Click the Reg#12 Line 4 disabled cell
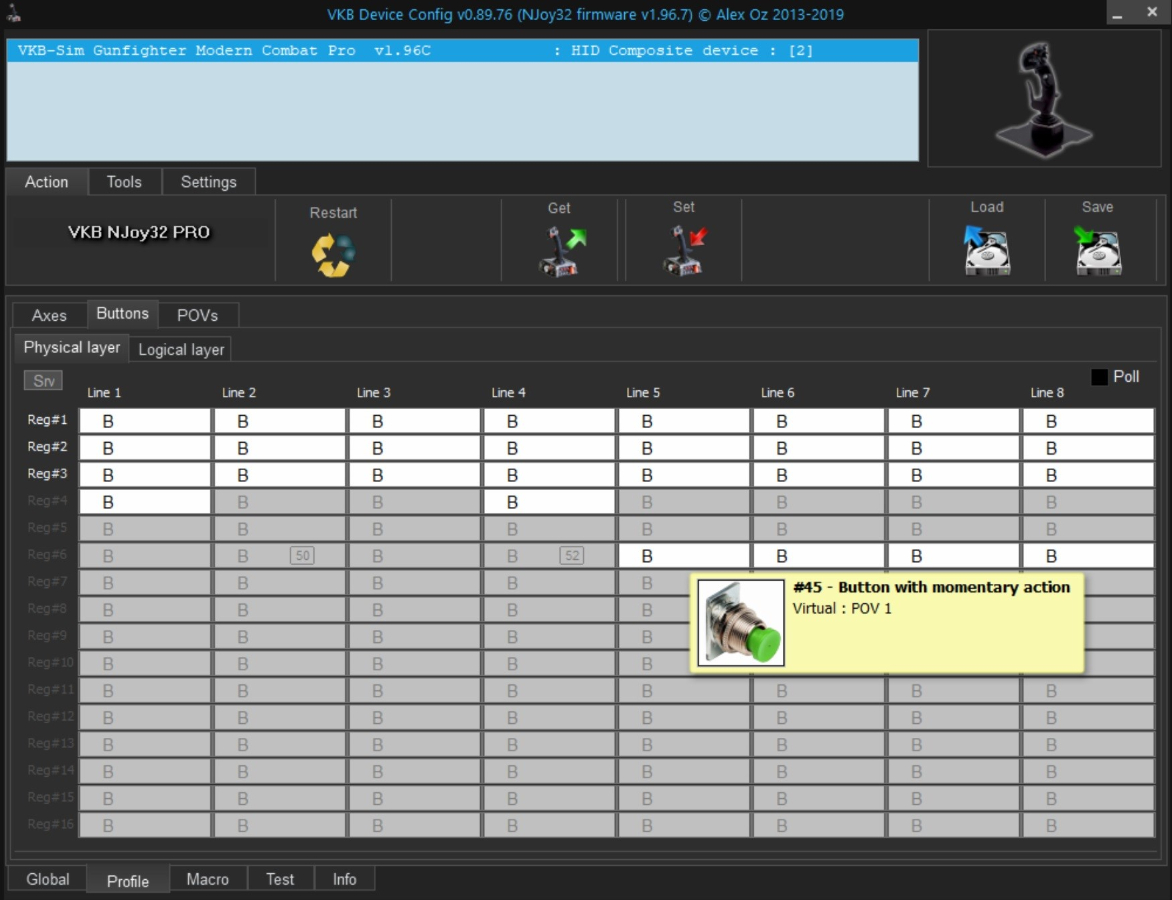1172x900 pixels. coord(549,718)
